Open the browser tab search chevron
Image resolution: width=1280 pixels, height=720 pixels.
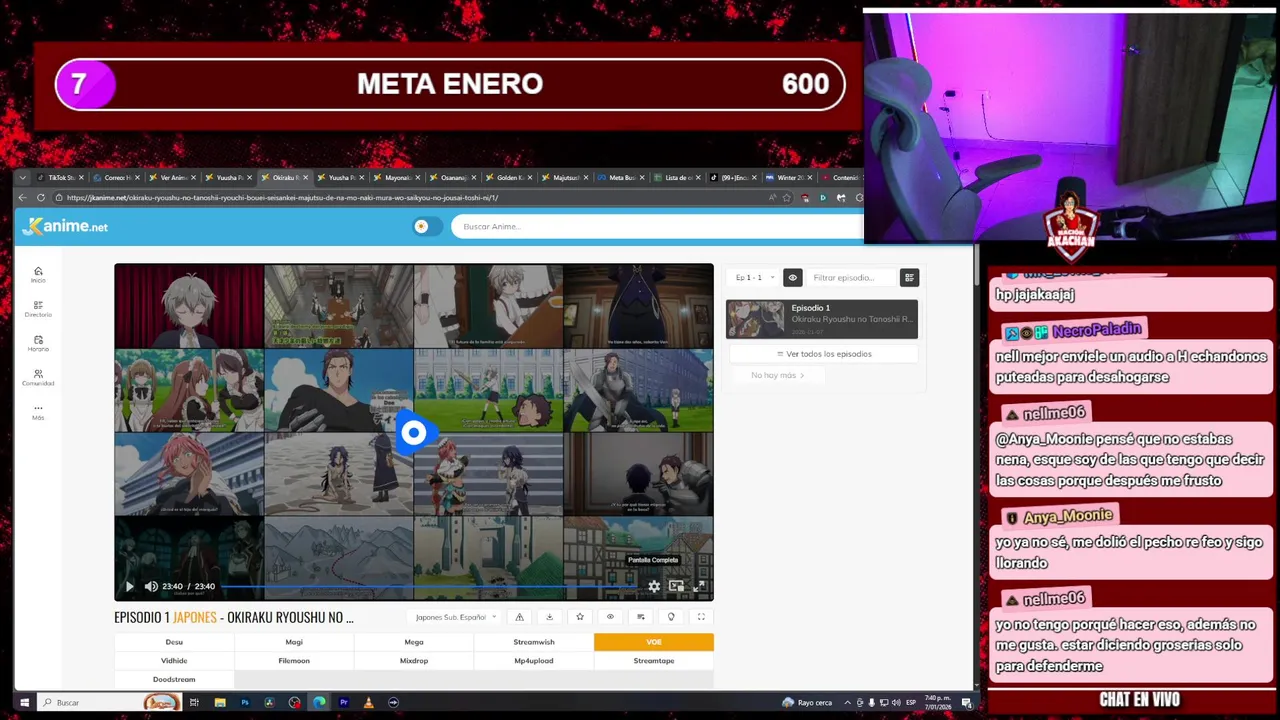(22, 177)
